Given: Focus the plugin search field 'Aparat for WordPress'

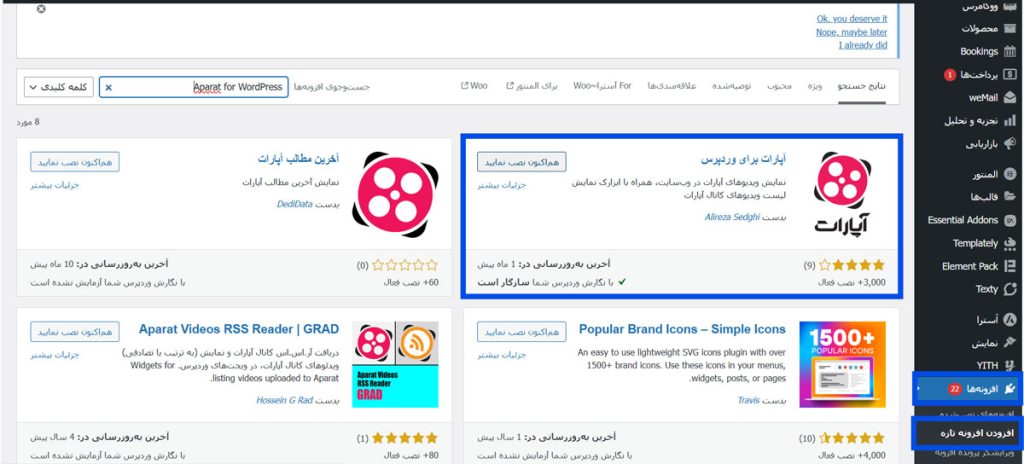Looking at the screenshot, I should pyautogui.click(x=193, y=87).
